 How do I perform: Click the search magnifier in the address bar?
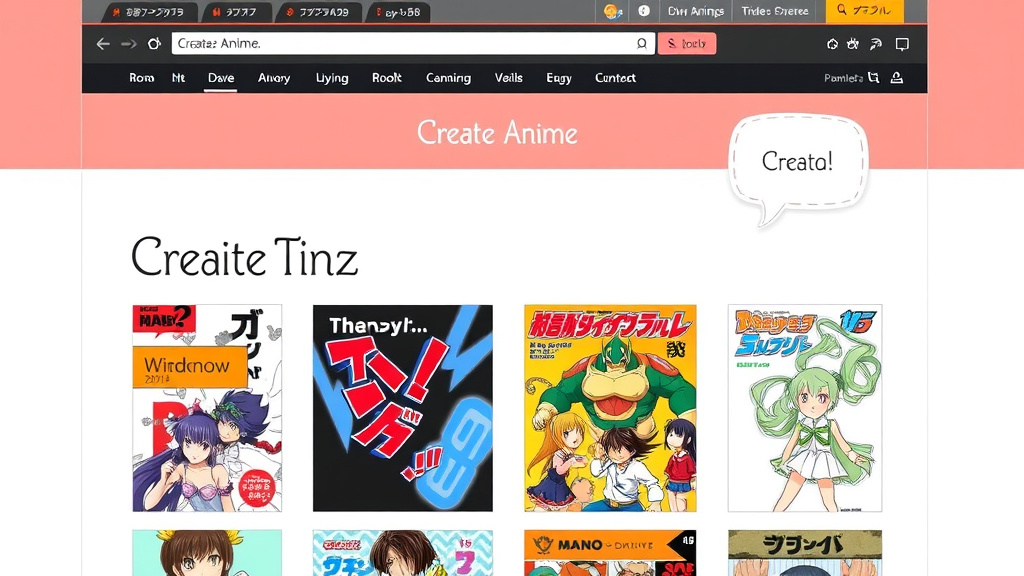[x=640, y=43]
